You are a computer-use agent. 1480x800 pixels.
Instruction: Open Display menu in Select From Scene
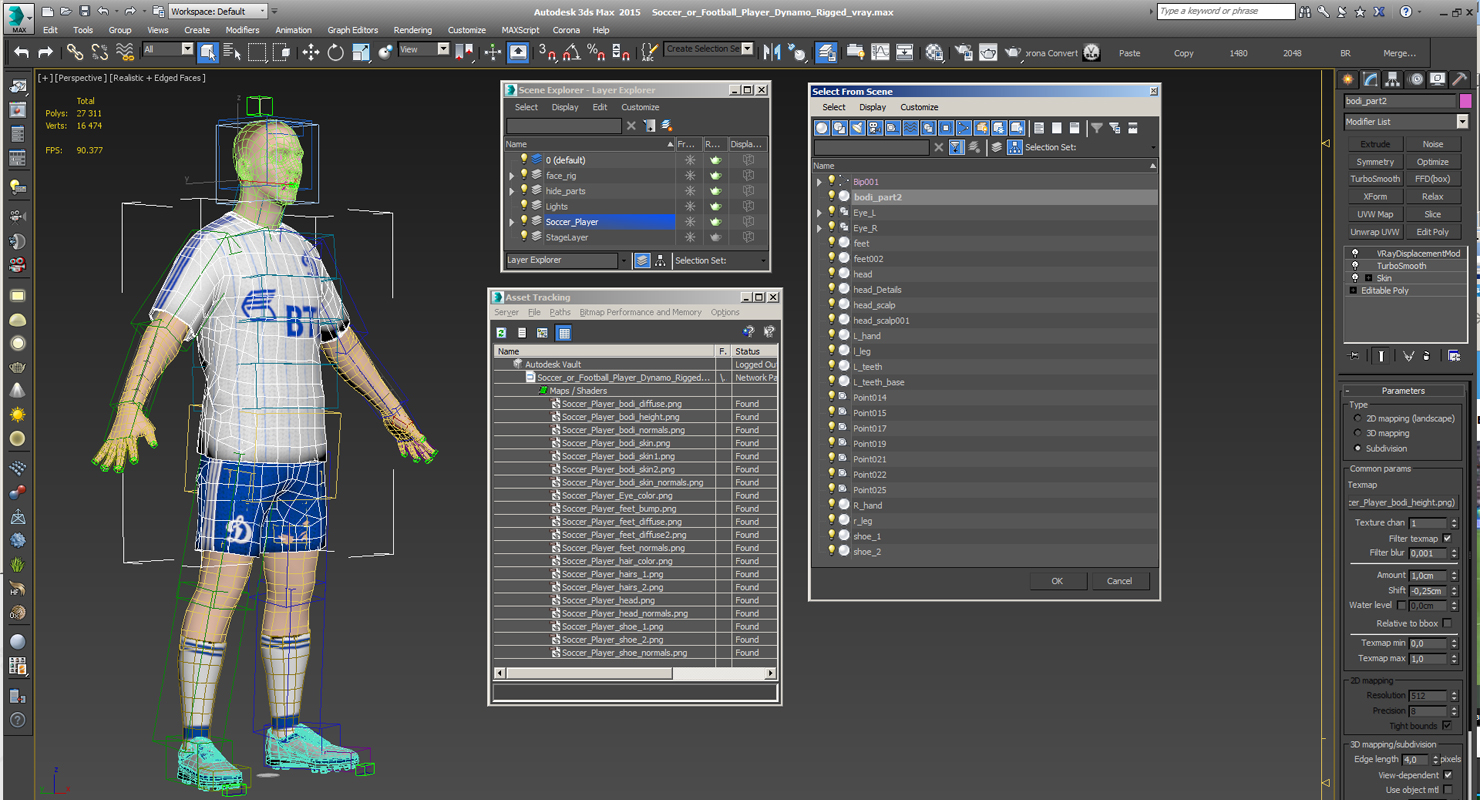tap(872, 107)
